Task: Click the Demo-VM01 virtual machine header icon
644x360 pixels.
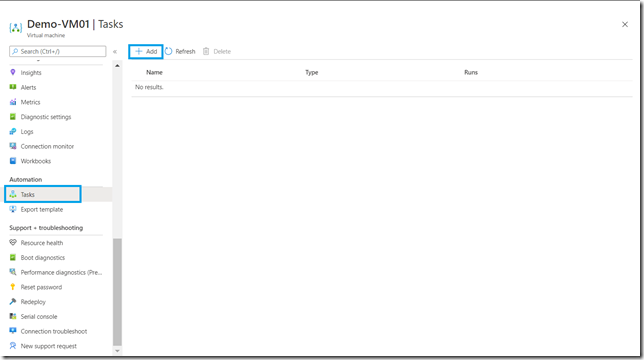Action: tap(16, 28)
